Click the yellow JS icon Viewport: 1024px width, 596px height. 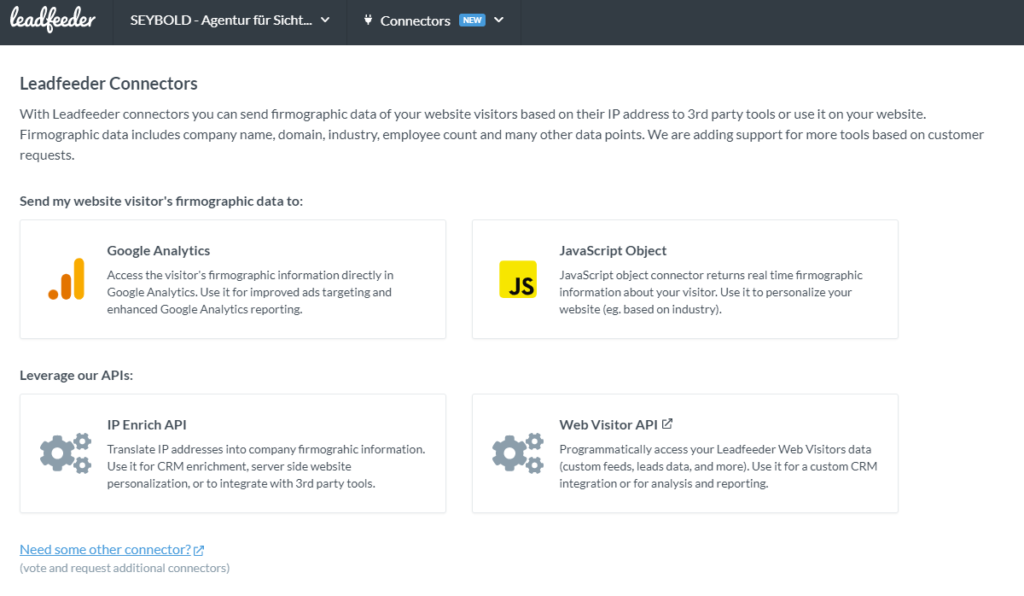pos(518,279)
